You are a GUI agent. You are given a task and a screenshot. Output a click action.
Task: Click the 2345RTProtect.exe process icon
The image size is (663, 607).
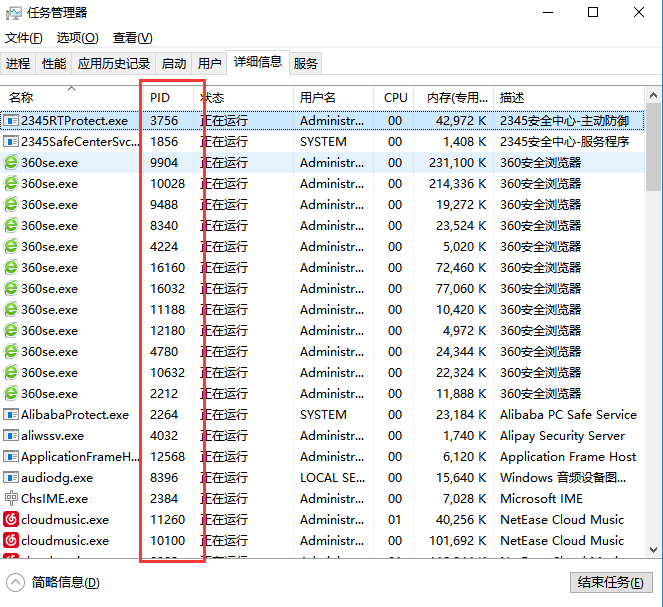click(12, 121)
